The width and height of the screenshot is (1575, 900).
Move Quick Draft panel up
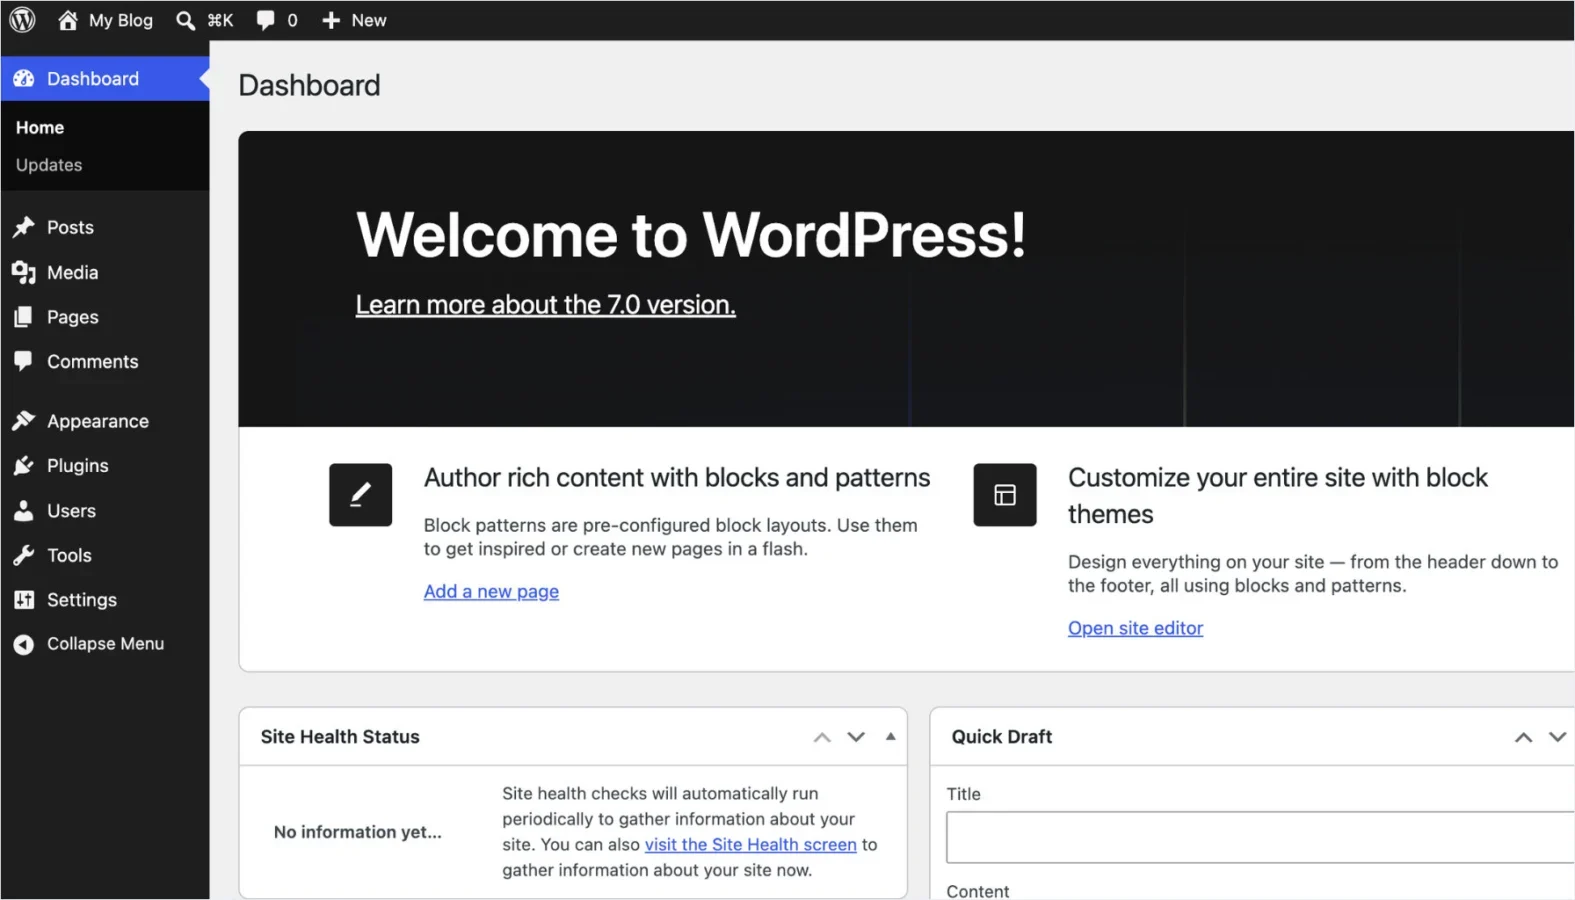(x=1523, y=737)
